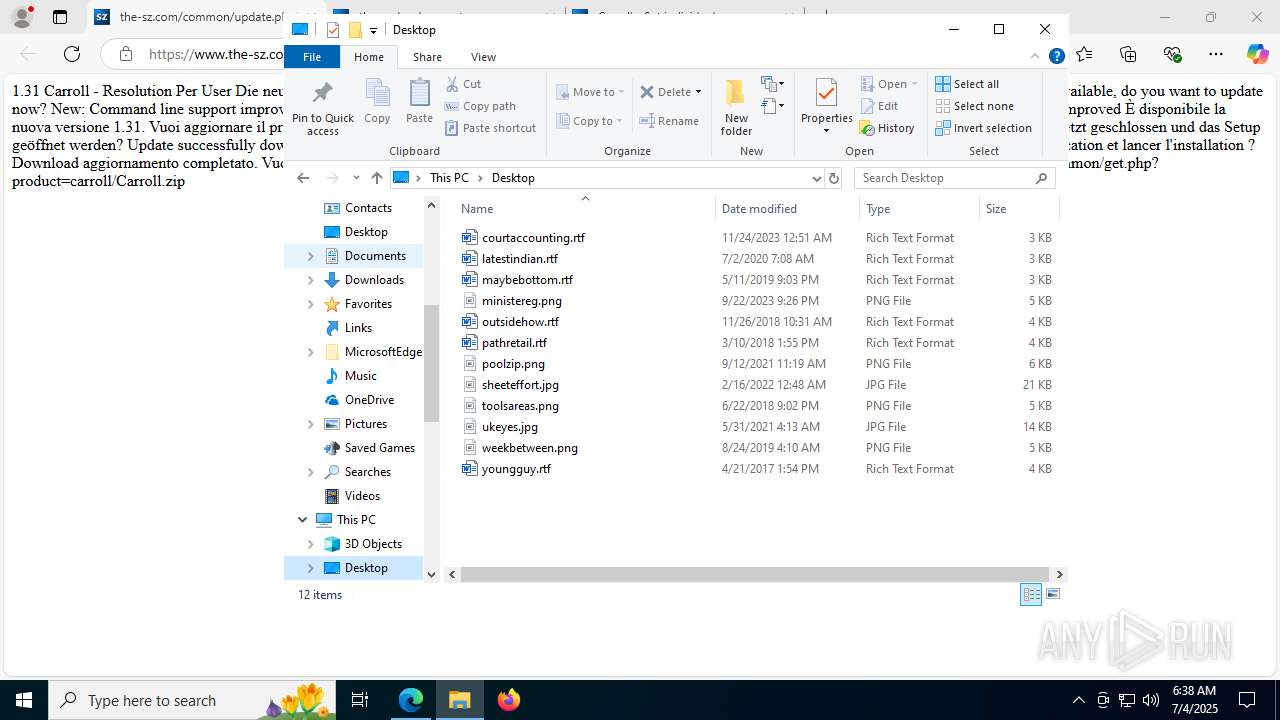Image resolution: width=1280 pixels, height=720 pixels.
Task: Open Task View on taskbar
Action: [360, 700]
